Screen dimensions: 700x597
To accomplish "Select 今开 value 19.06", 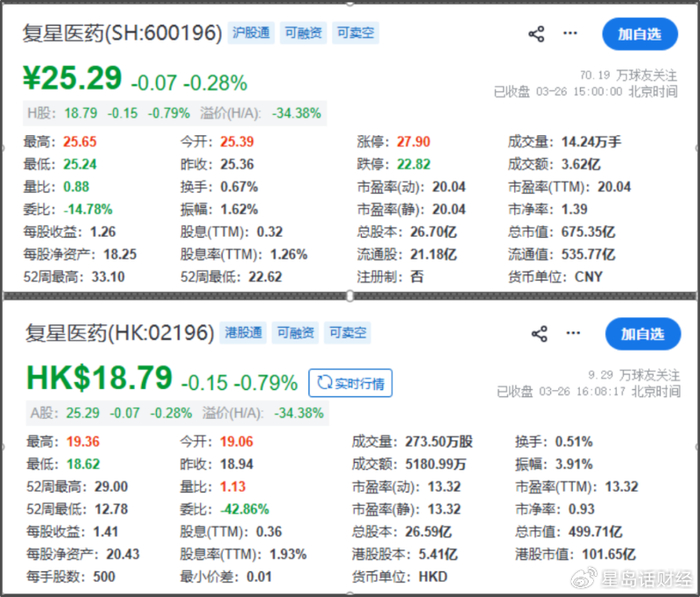I will (x=237, y=442).
